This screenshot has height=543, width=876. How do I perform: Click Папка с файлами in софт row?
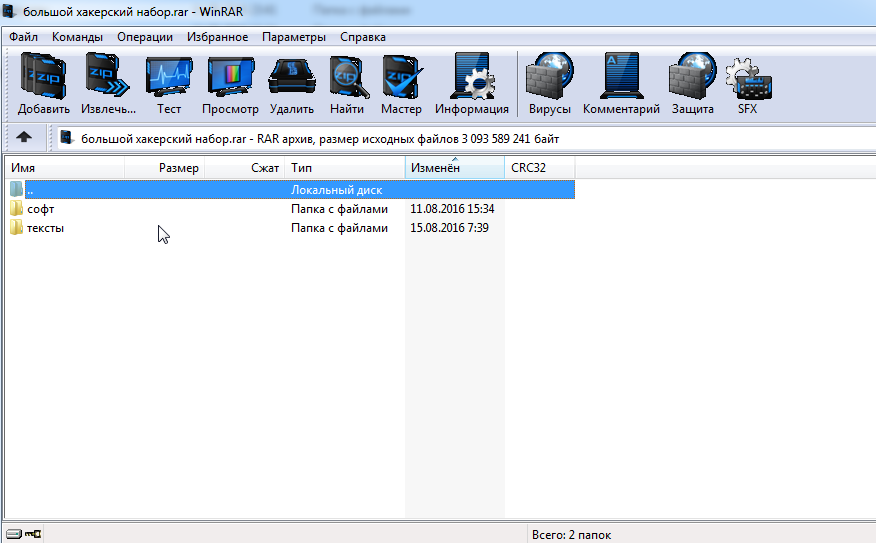pyautogui.click(x=339, y=209)
